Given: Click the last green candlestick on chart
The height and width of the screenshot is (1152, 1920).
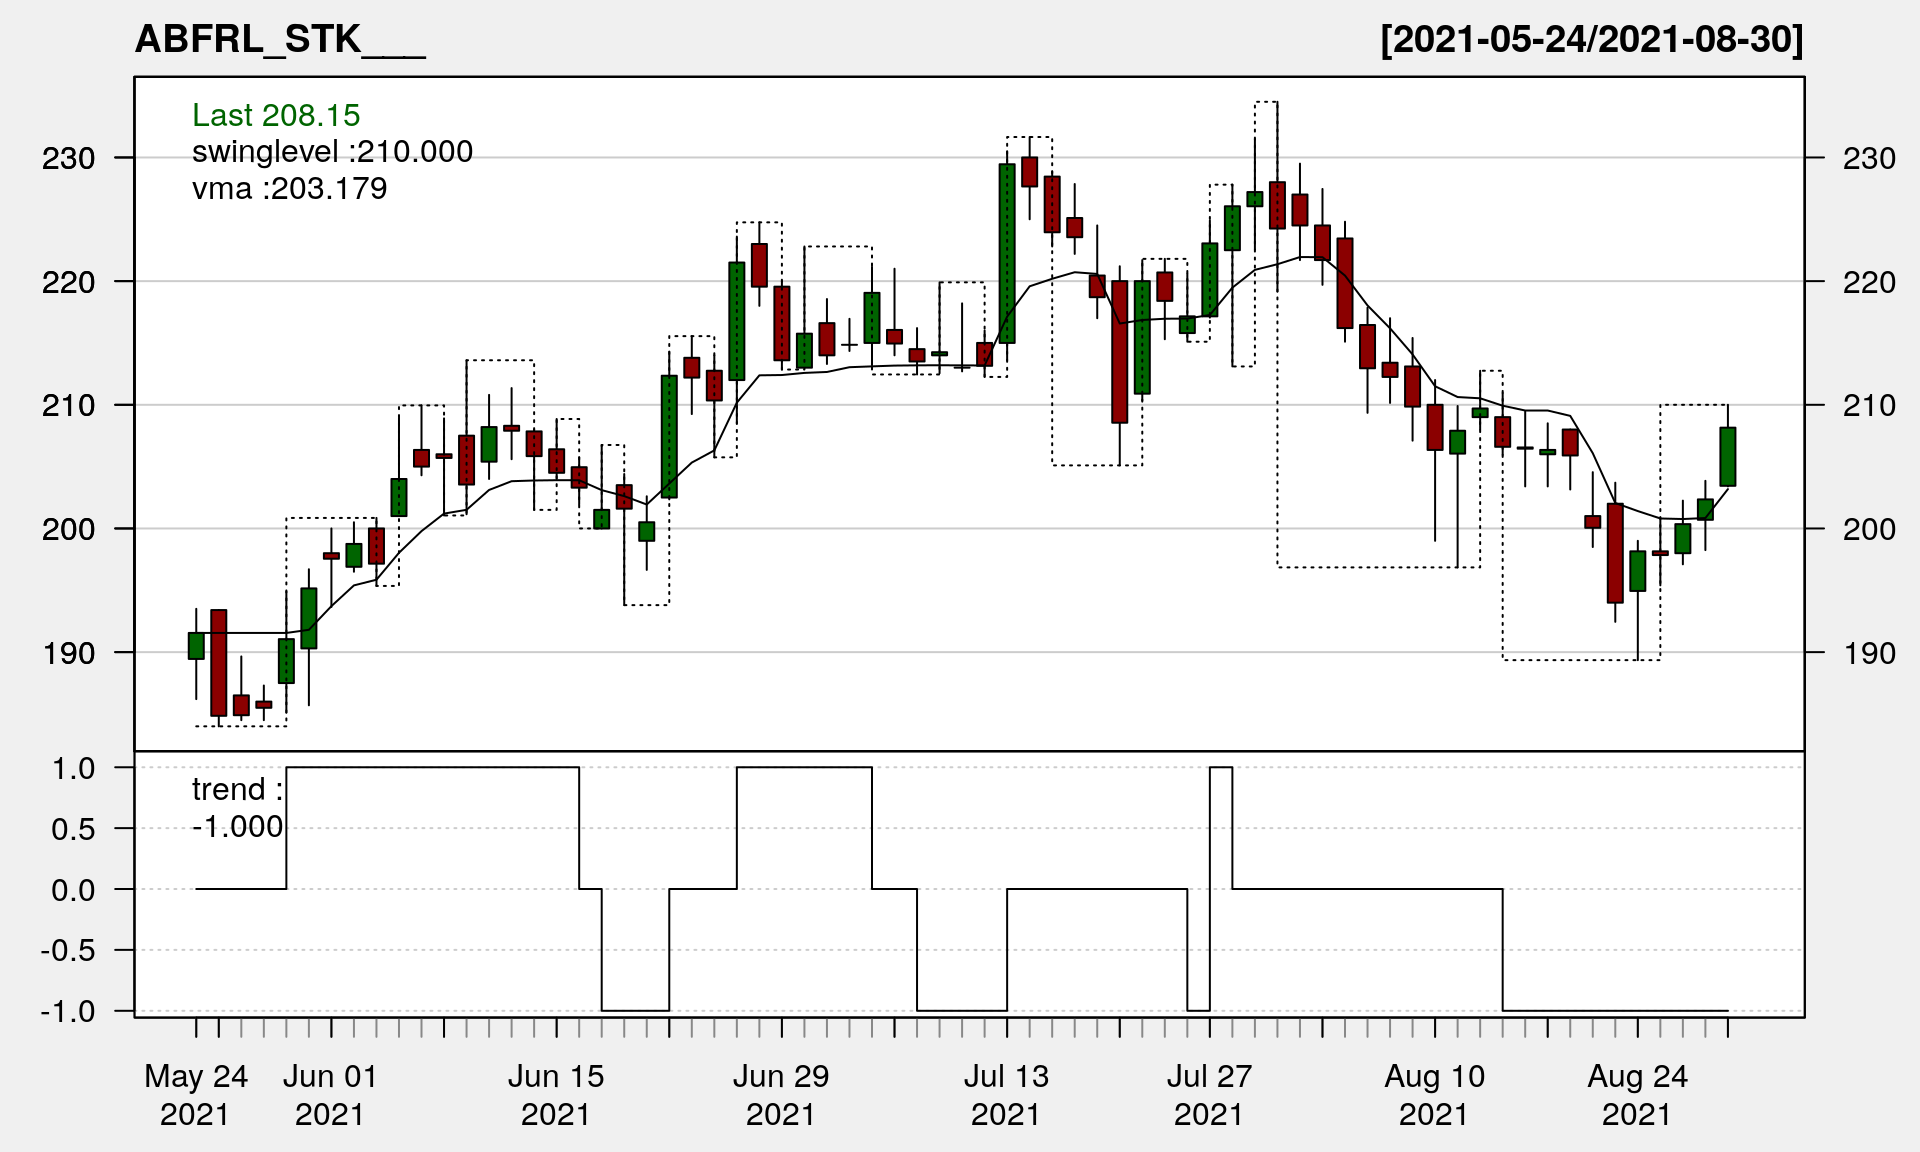Looking at the screenshot, I should (1727, 456).
